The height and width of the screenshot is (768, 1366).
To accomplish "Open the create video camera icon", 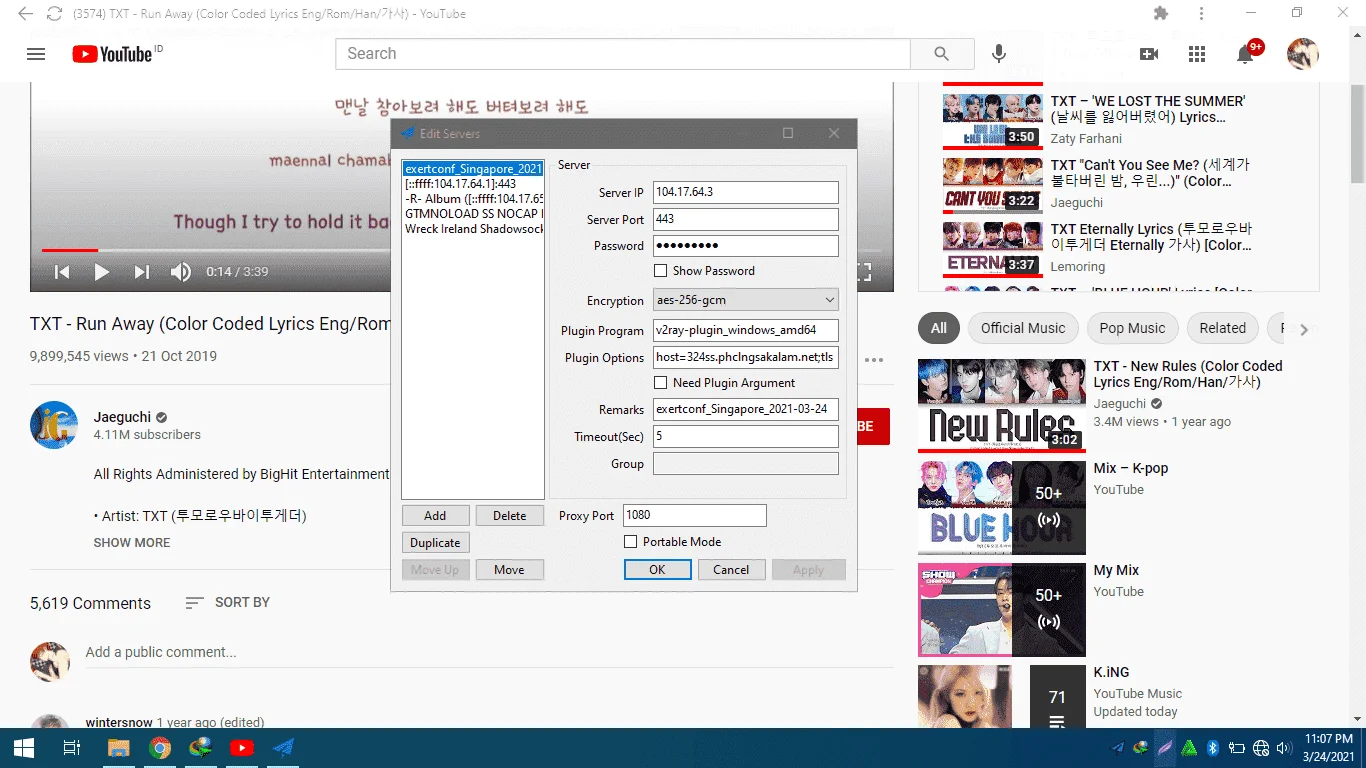I will coord(1149,54).
